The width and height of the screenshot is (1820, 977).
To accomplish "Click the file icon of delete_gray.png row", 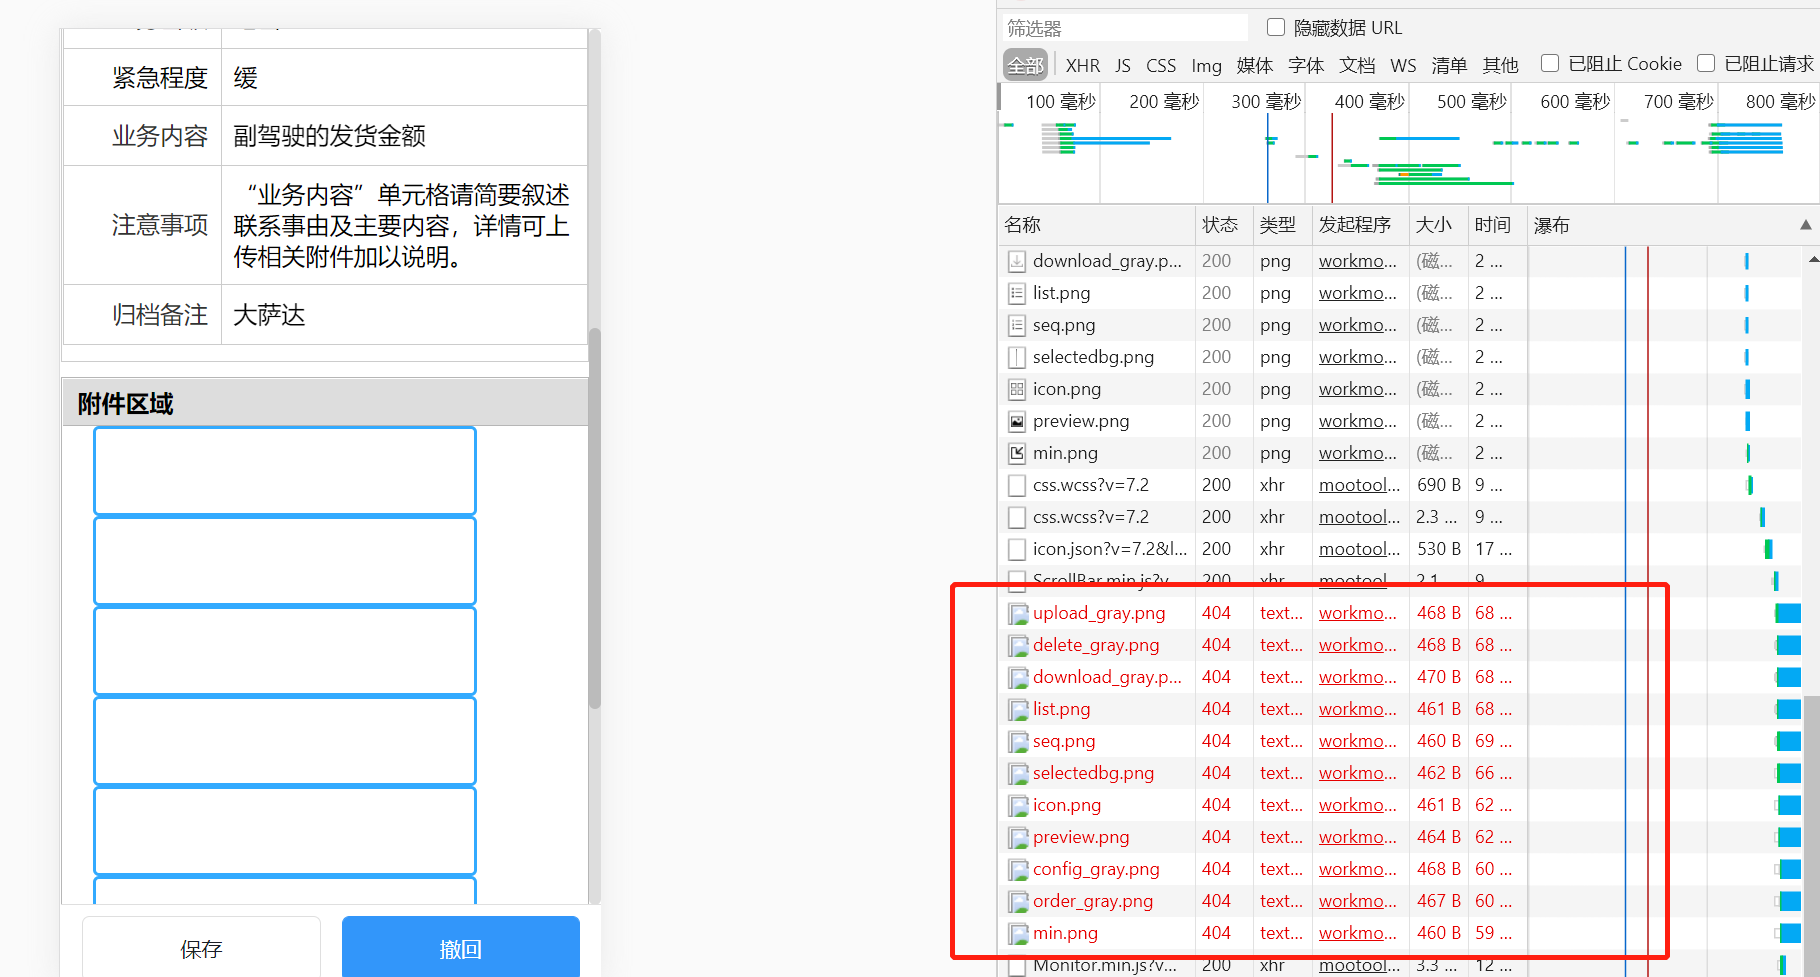I will [1018, 645].
